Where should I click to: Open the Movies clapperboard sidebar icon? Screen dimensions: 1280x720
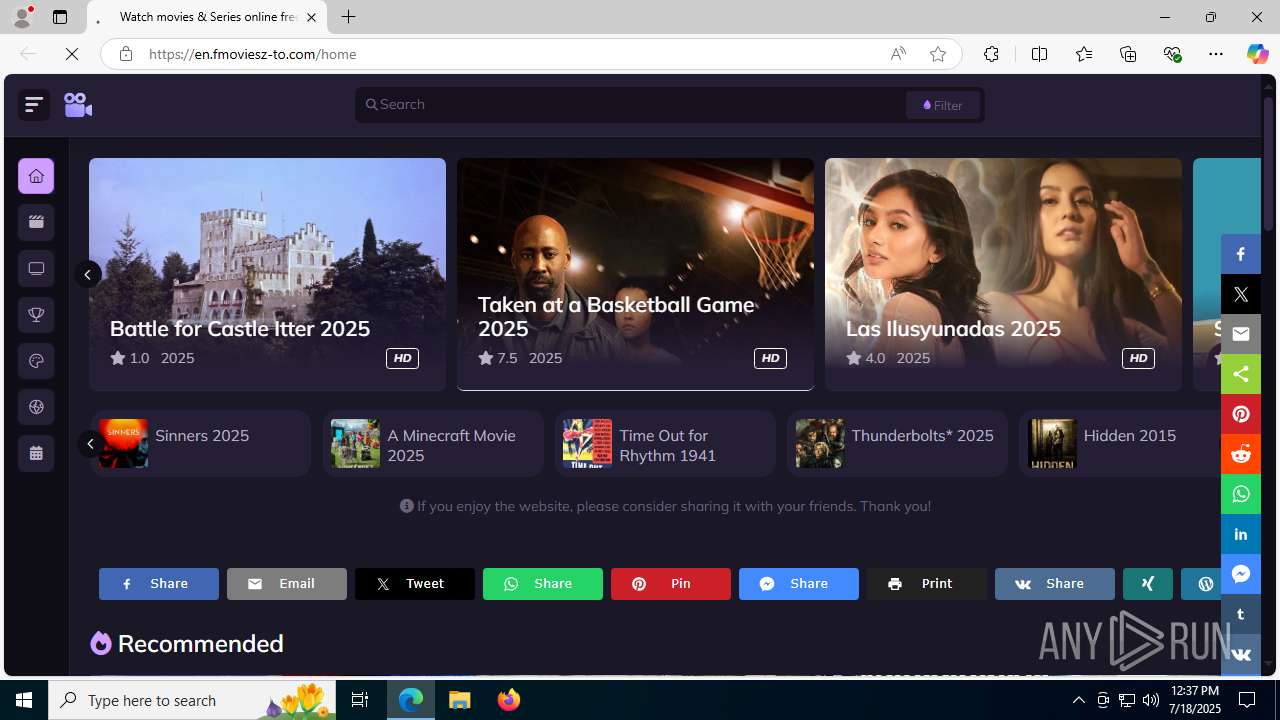(36, 222)
